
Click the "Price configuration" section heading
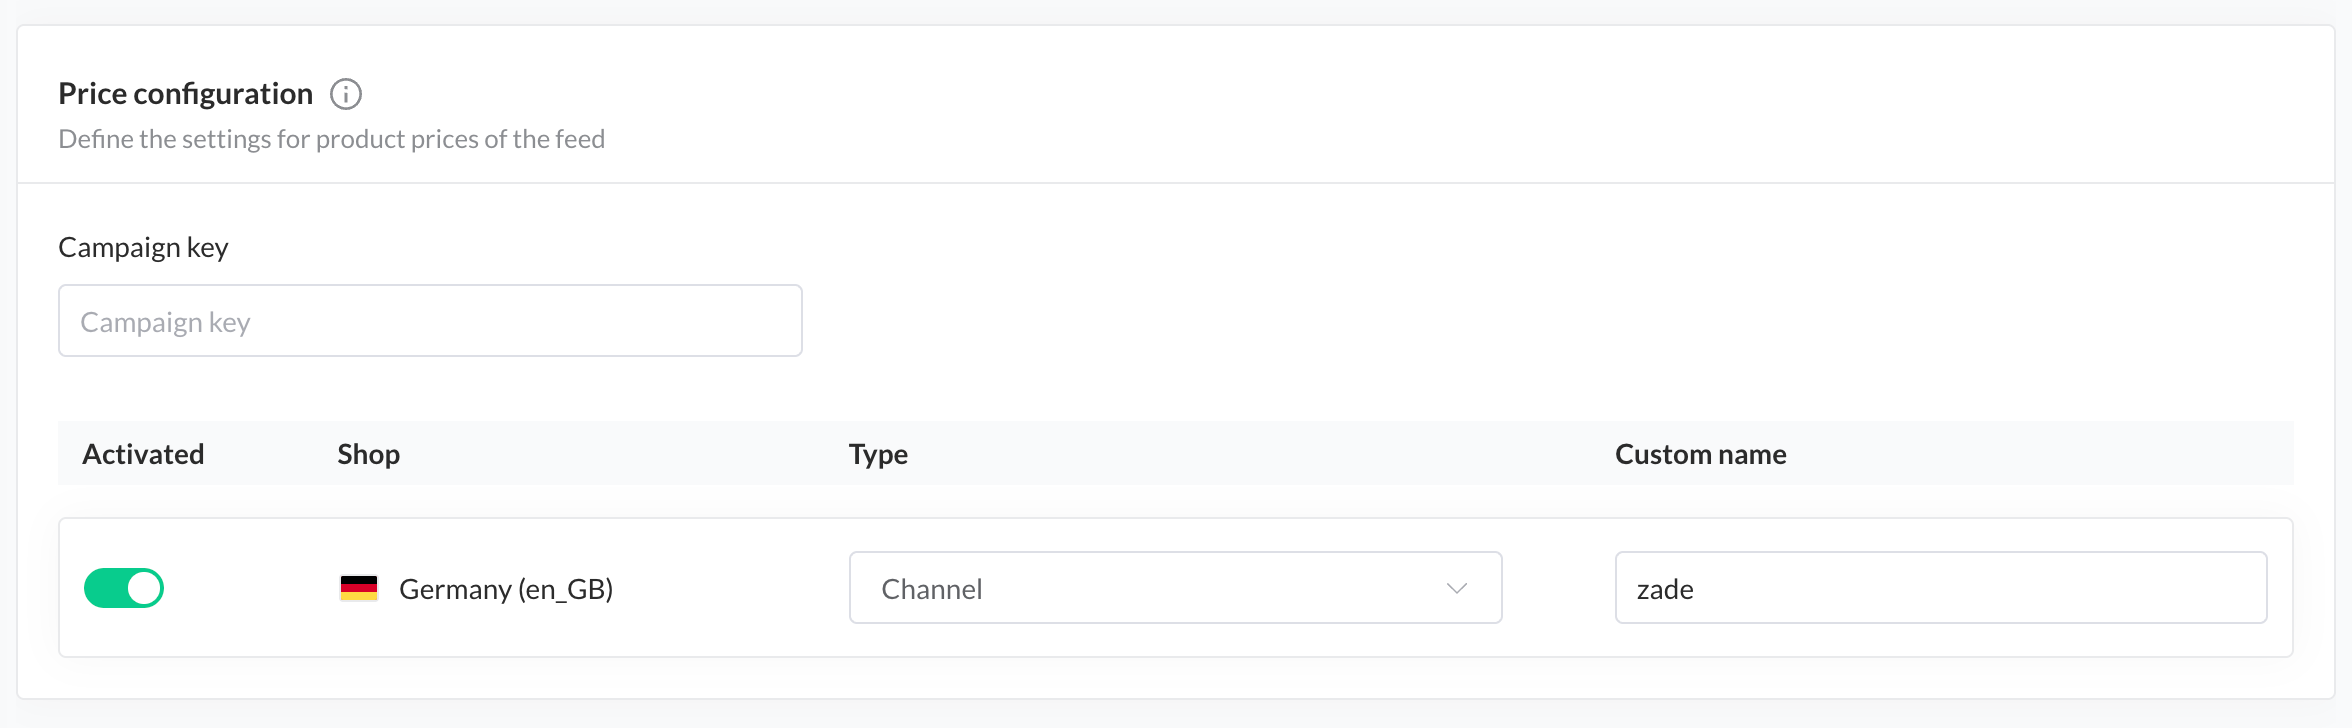click(185, 94)
